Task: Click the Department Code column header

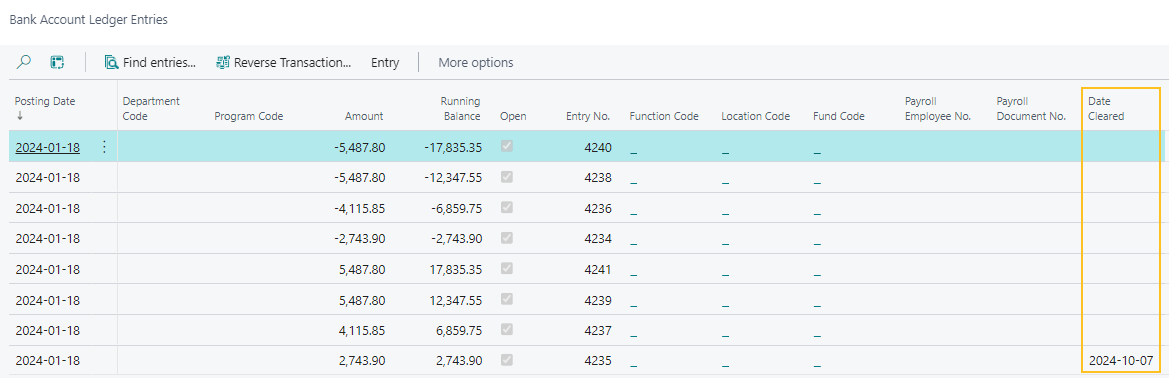Action: pyautogui.click(x=151, y=108)
